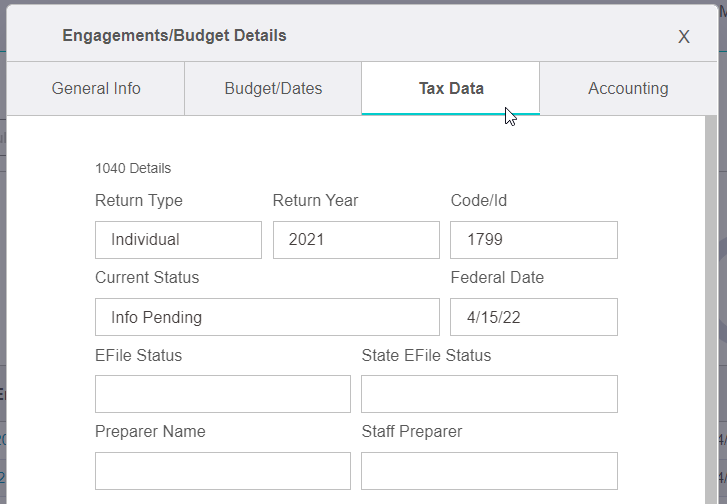
Task: Click the 1040 Details section heading
Action: [133, 168]
